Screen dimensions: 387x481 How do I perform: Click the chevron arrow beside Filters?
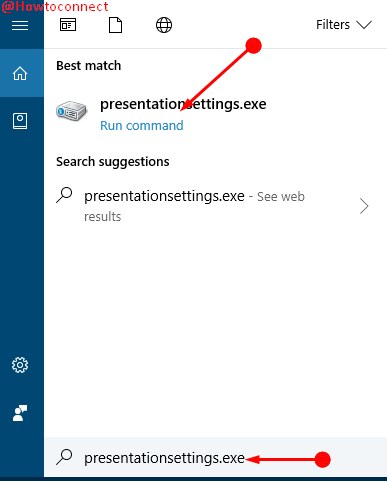pos(364,25)
